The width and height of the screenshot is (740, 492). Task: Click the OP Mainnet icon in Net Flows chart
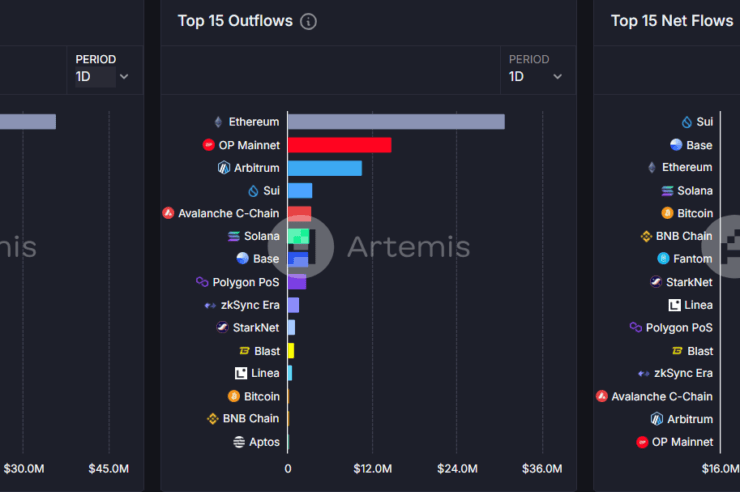[x=642, y=442]
